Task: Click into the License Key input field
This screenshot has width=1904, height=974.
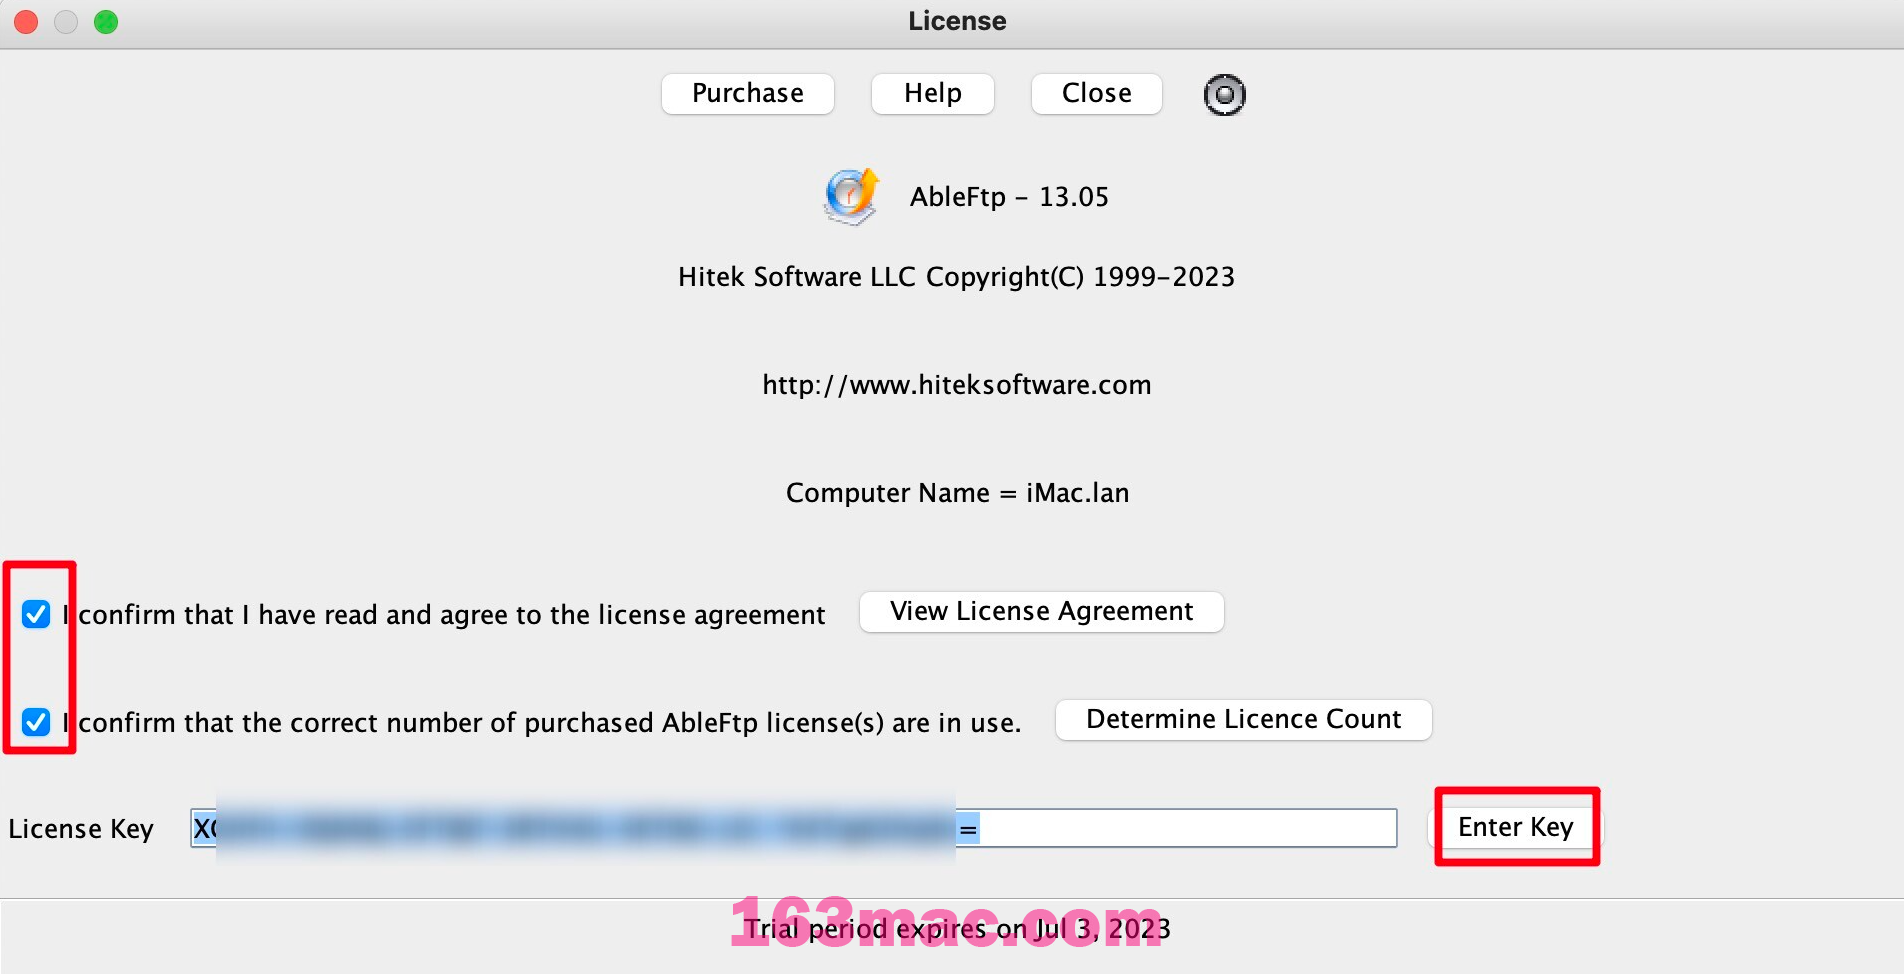Action: point(794,828)
